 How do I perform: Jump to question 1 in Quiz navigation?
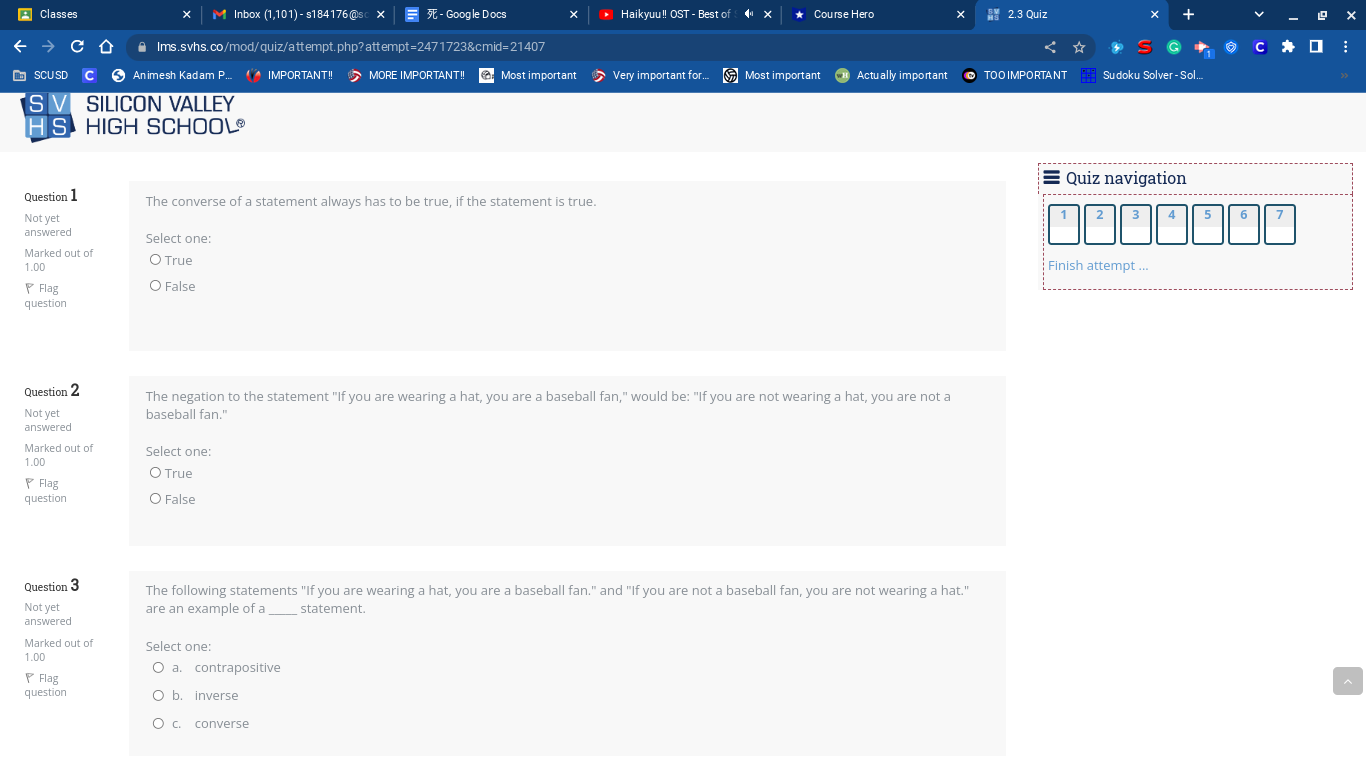click(x=1064, y=224)
